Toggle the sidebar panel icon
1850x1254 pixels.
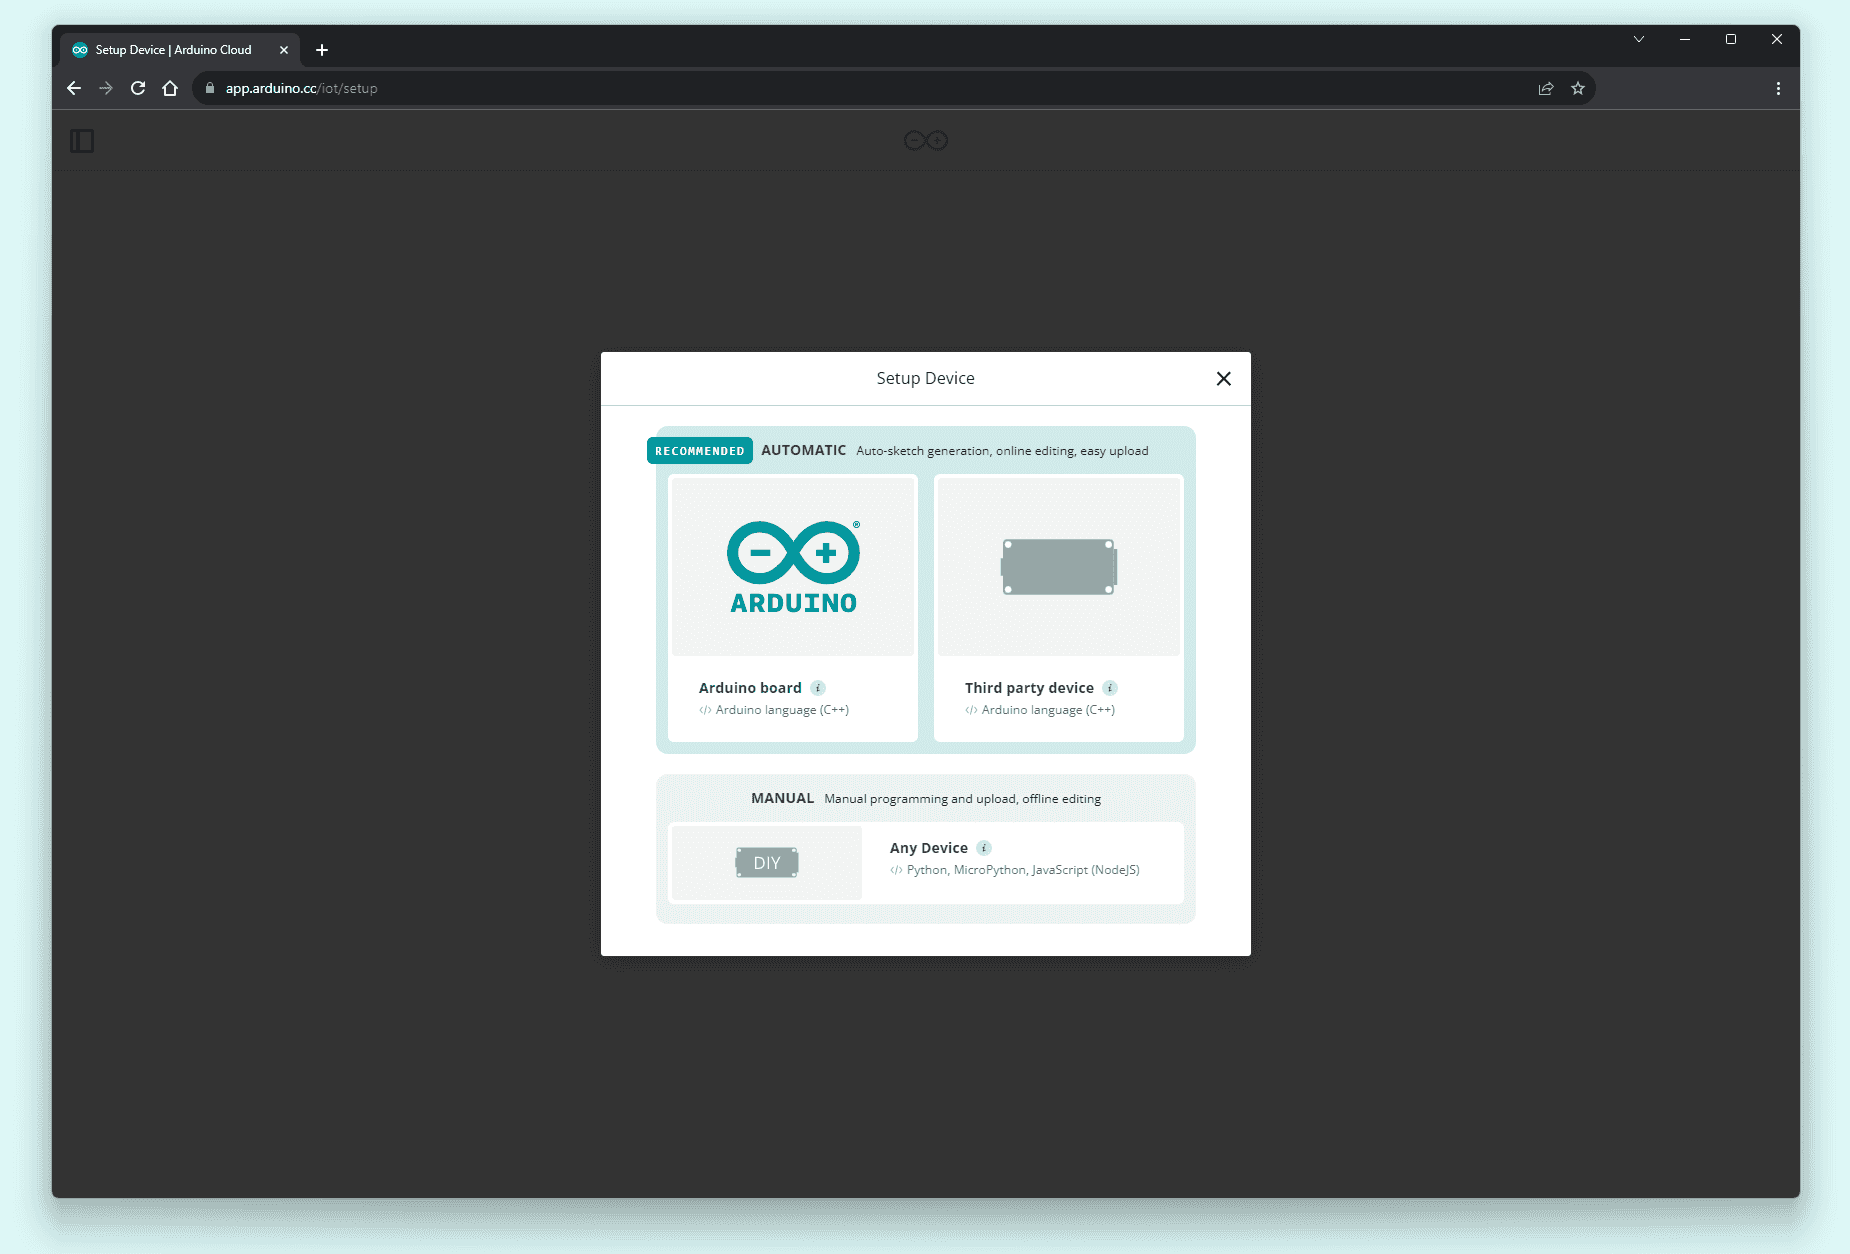(x=84, y=140)
